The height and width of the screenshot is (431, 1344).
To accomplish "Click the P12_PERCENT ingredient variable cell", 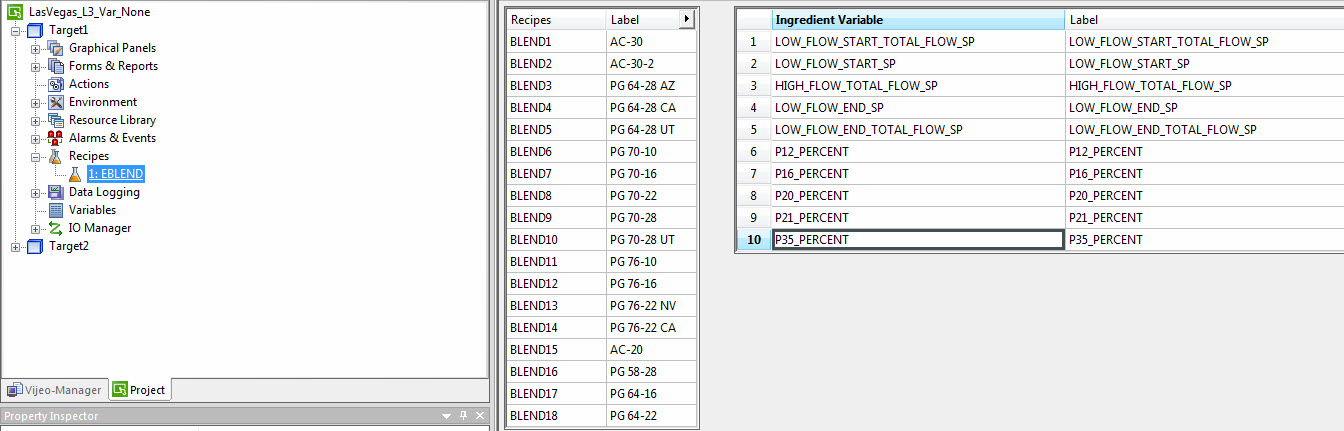I will click(x=918, y=152).
